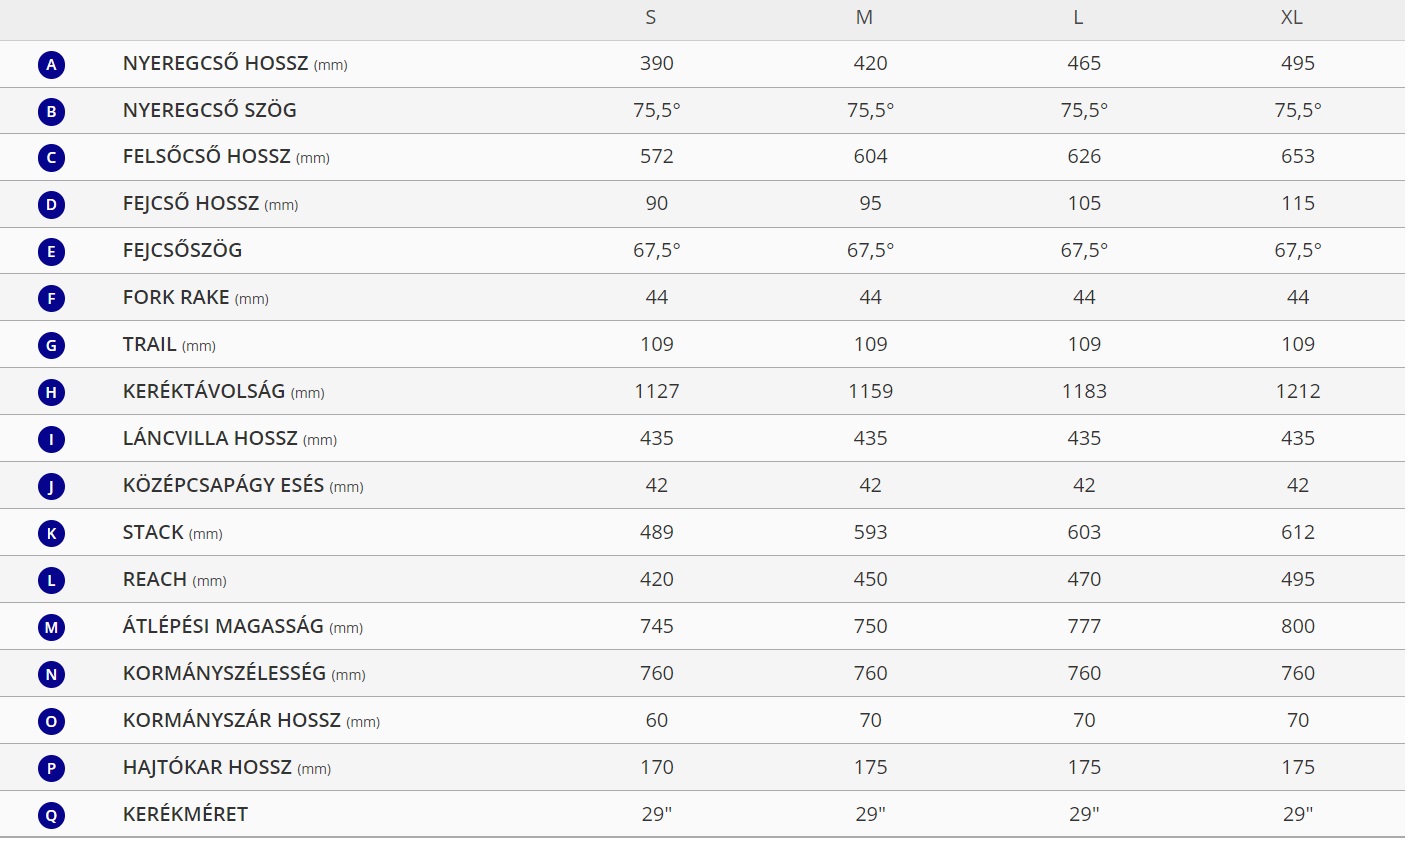Click the N circle icon for Kormányszélesség
The height and width of the screenshot is (853, 1409).
pyautogui.click(x=51, y=675)
